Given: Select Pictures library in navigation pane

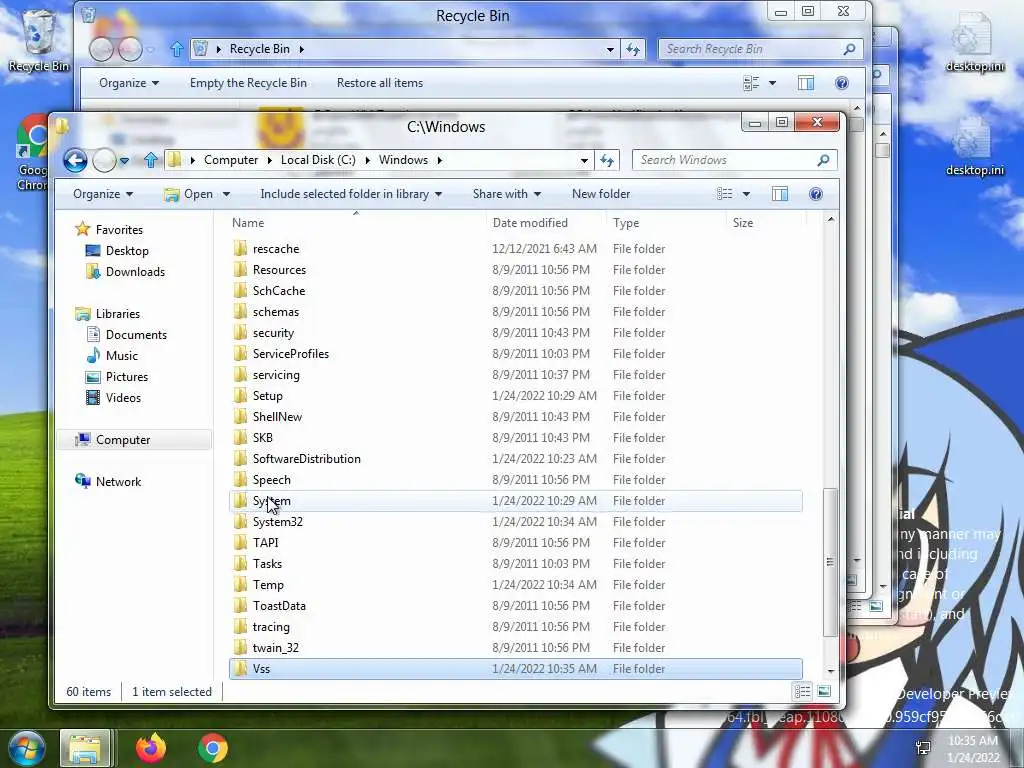Looking at the screenshot, I should point(127,377).
